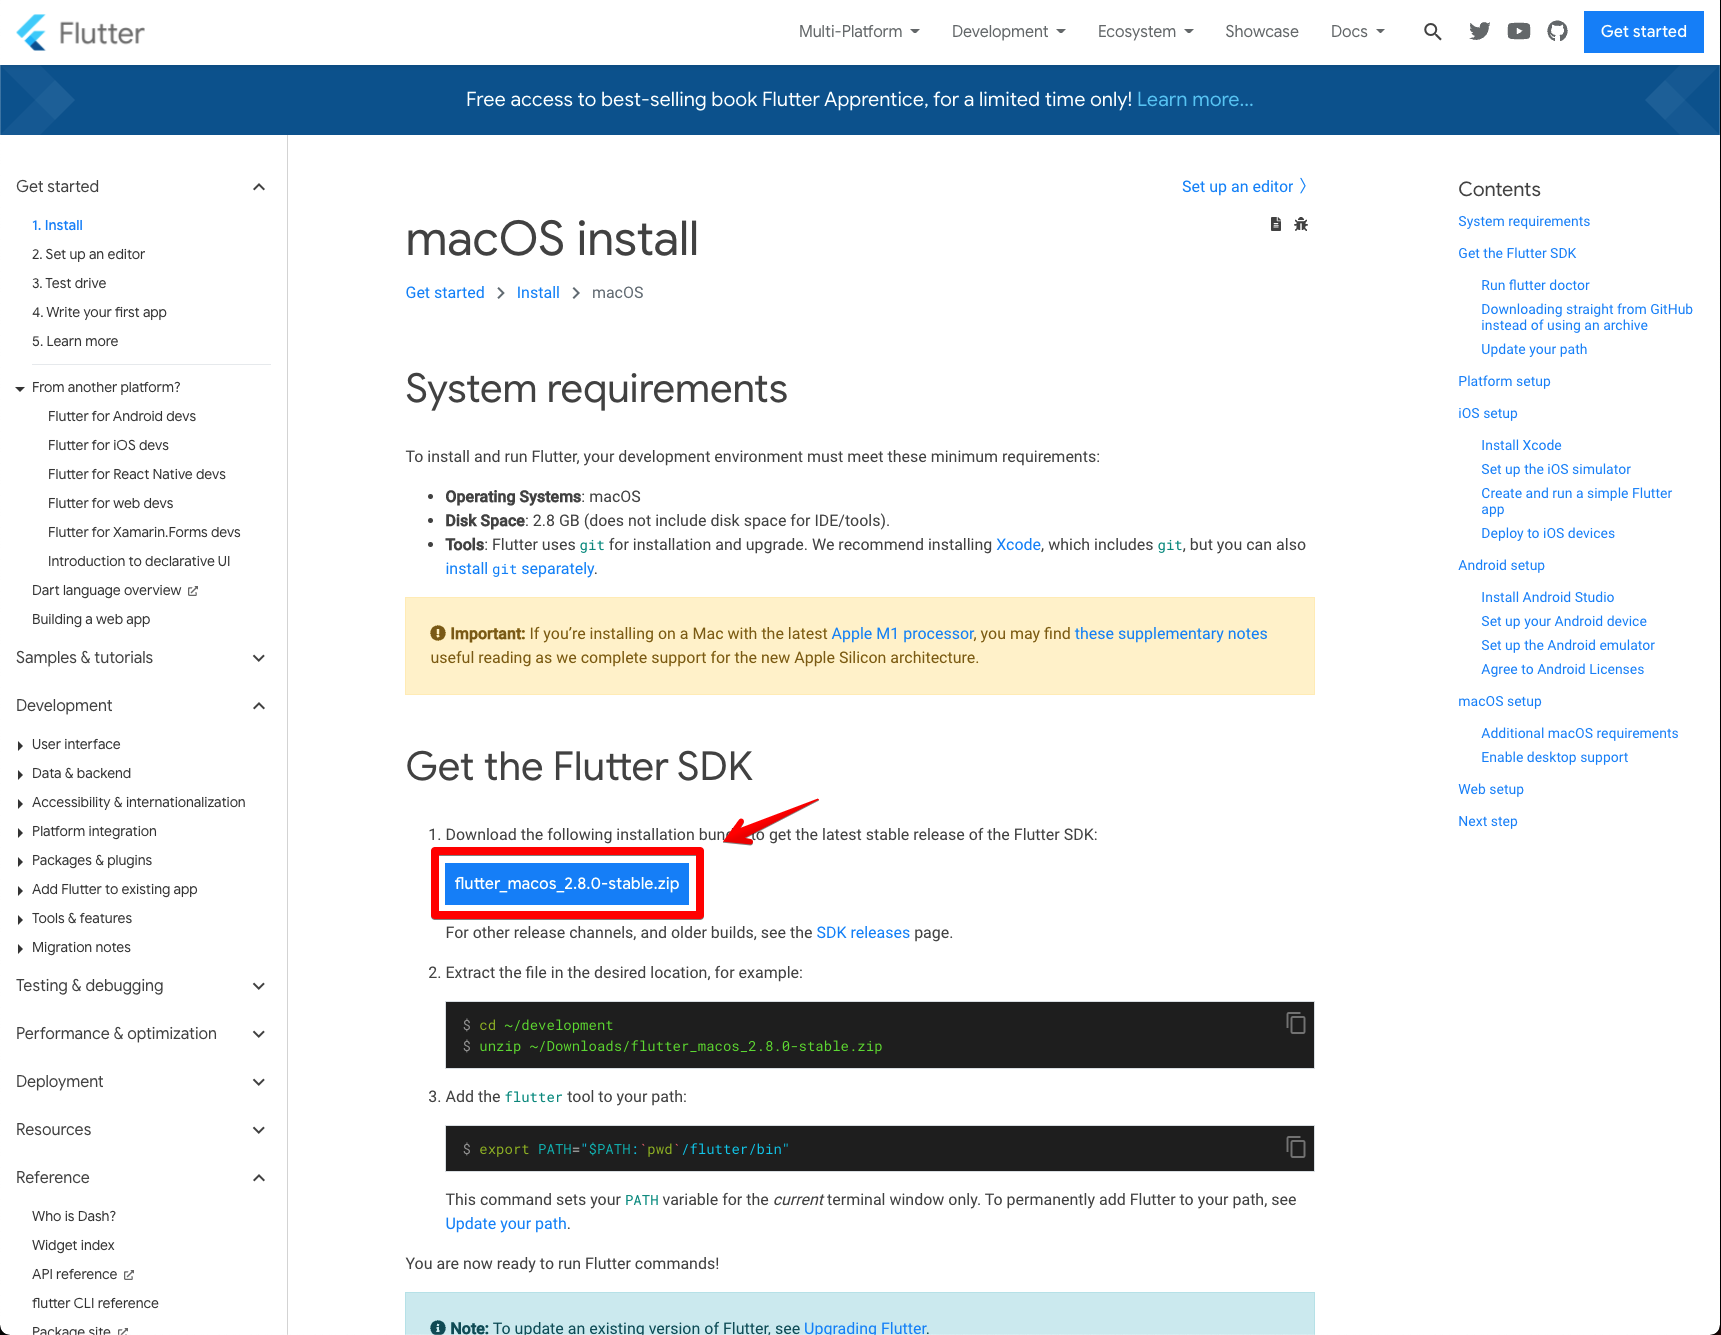Open the site search magnifier icon
This screenshot has width=1721, height=1335.
(1433, 32)
